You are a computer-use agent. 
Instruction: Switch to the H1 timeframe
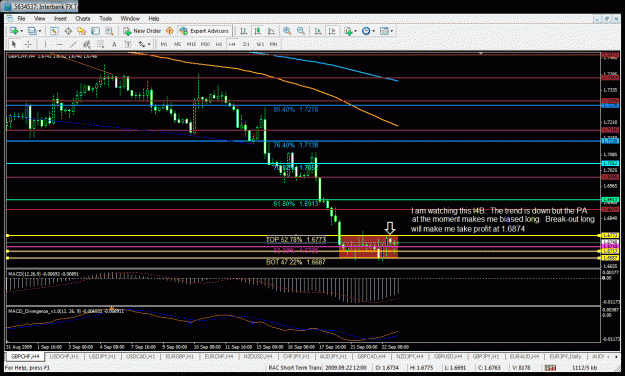218,44
